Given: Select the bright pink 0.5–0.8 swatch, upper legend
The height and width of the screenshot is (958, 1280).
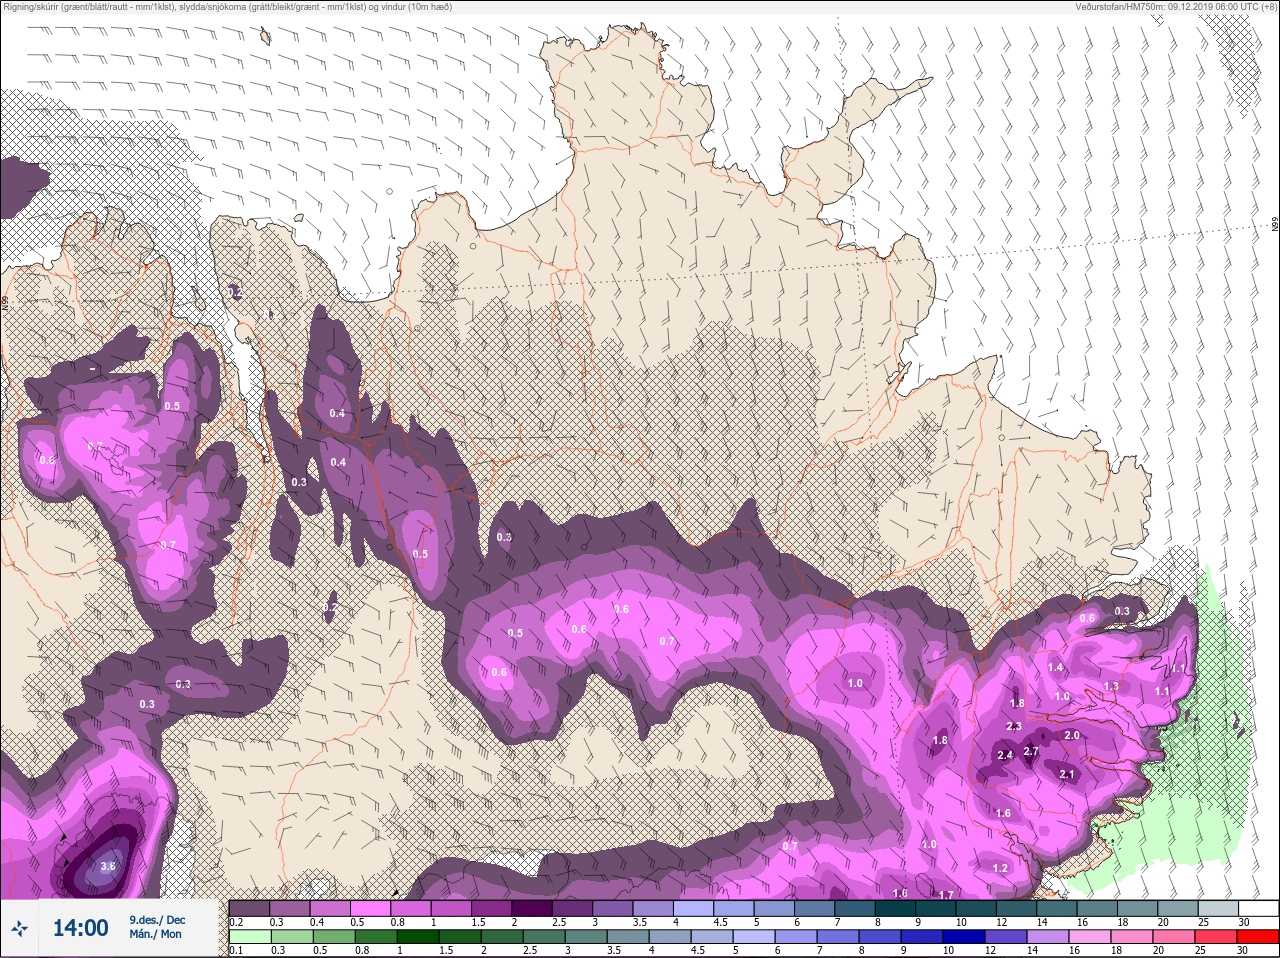Looking at the screenshot, I should pyautogui.click(x=372, y=908).
